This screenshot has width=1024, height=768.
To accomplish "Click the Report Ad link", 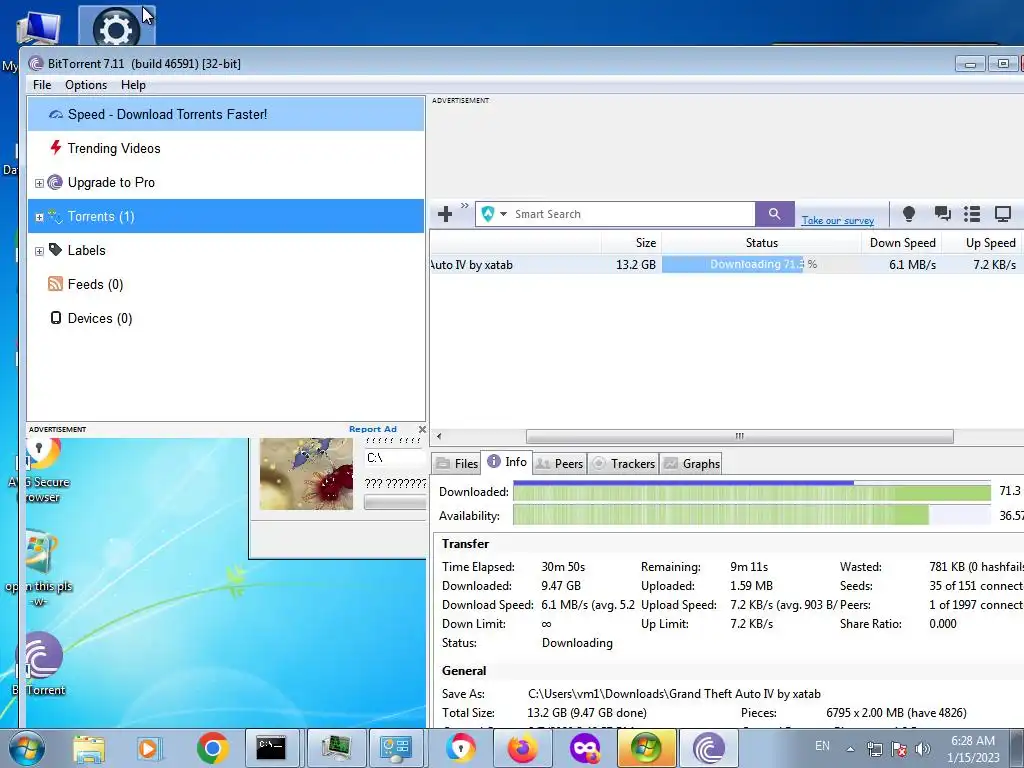I will (373, 429).
